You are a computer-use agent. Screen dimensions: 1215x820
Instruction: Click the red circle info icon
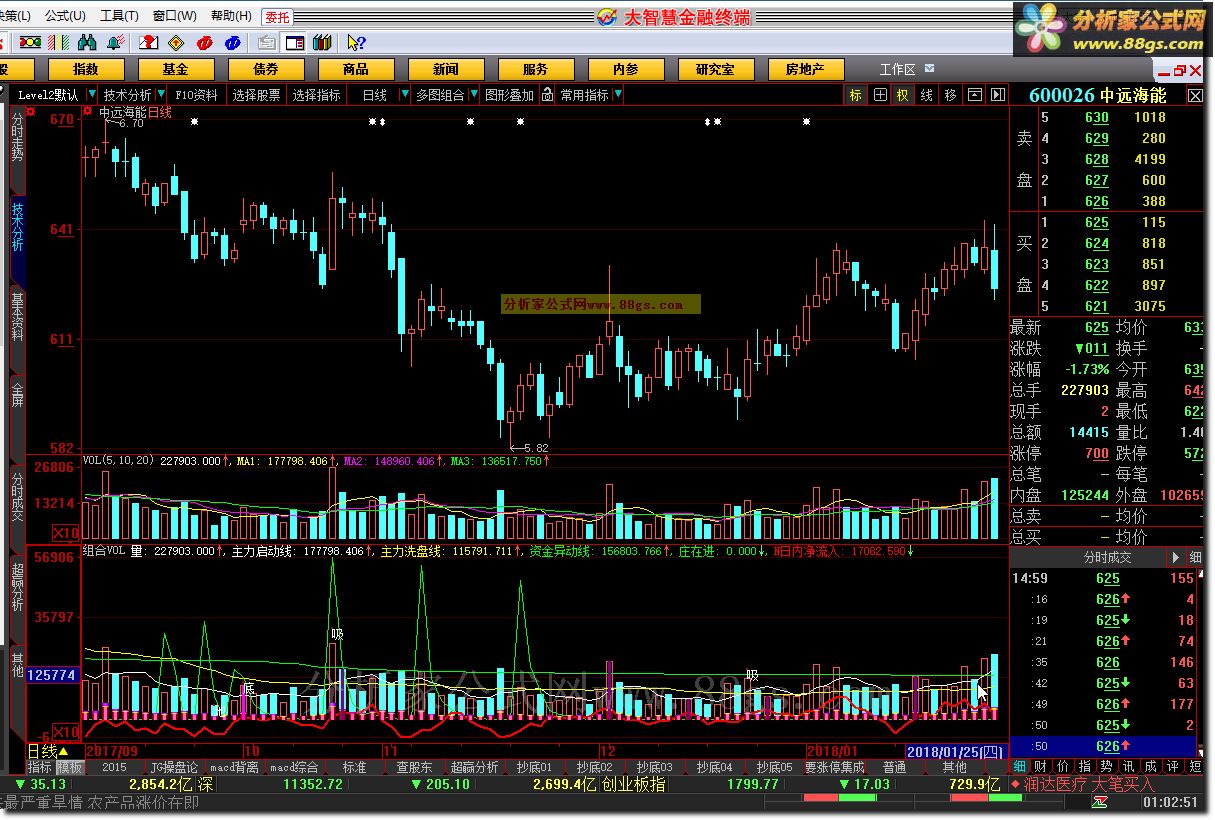coord(204,42)
